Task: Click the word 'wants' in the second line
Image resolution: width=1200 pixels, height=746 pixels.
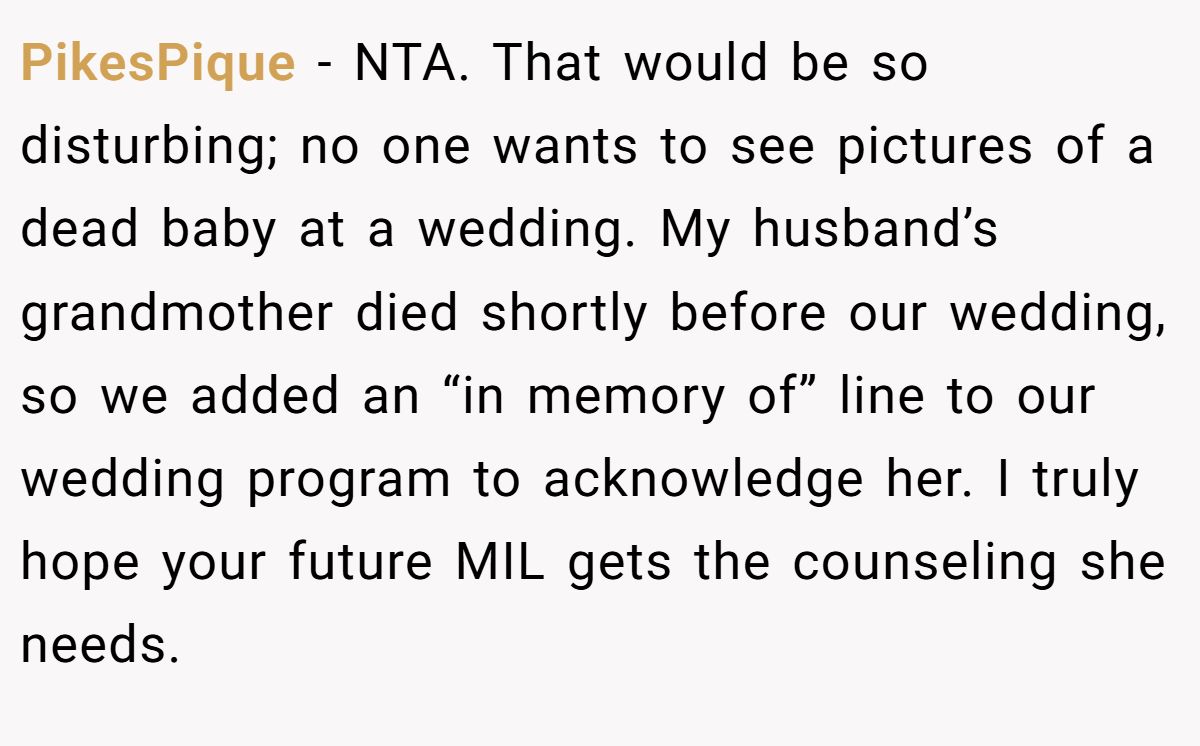Action: [565, 148]
